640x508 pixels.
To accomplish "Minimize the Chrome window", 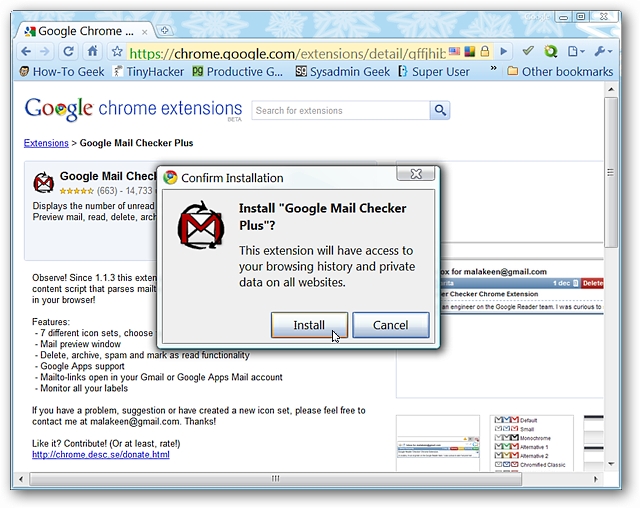I will (563, 17).
